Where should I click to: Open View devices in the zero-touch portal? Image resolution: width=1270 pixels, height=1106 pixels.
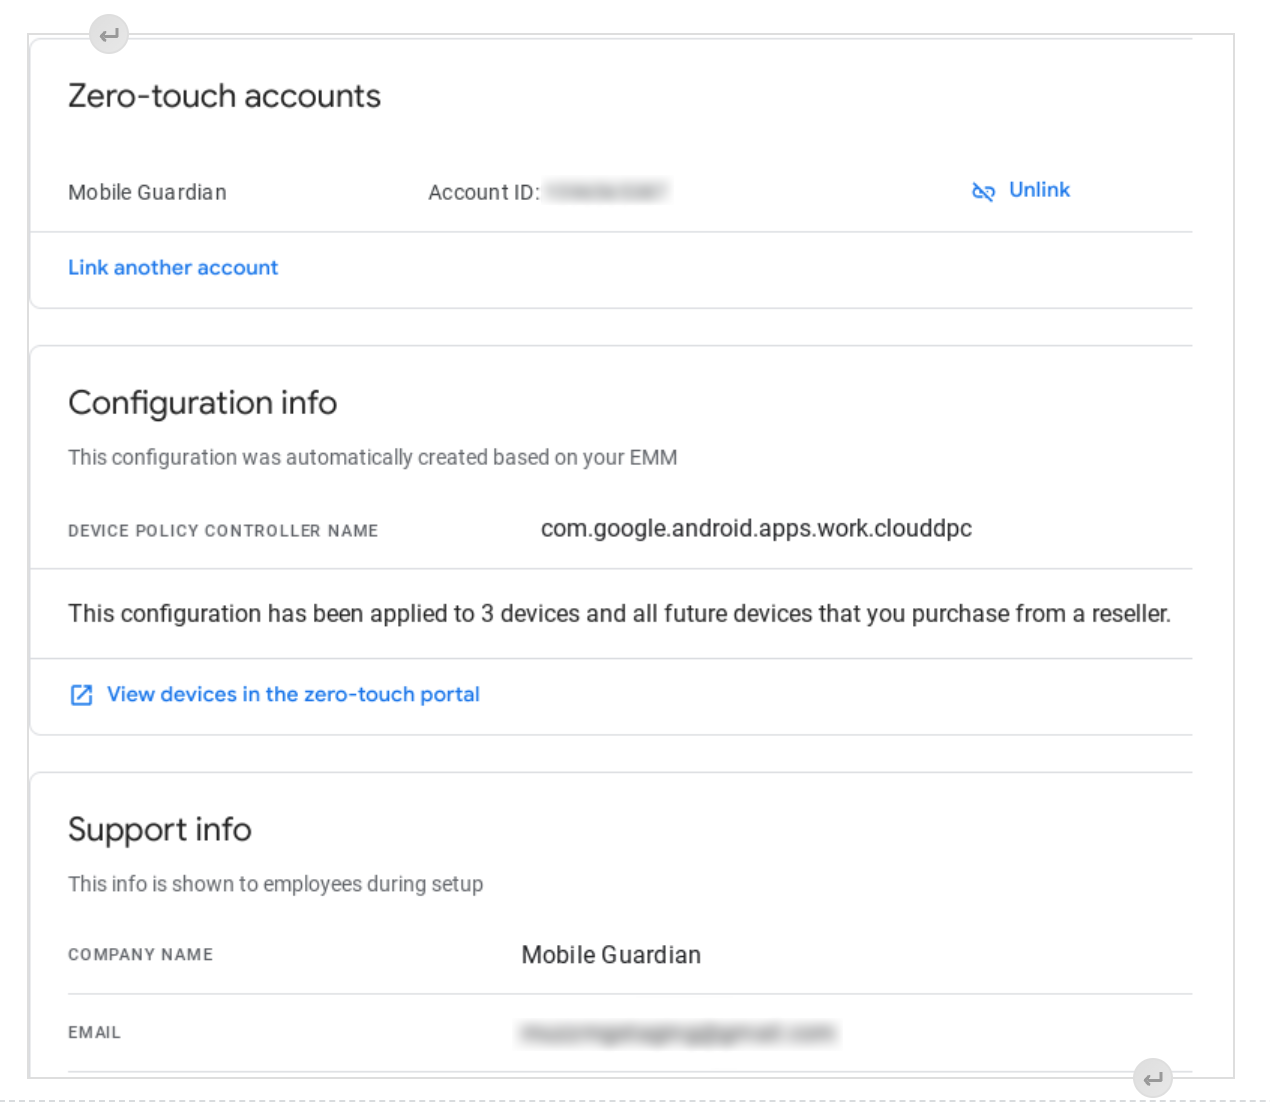pyautogui.click(x=293, y=694)
